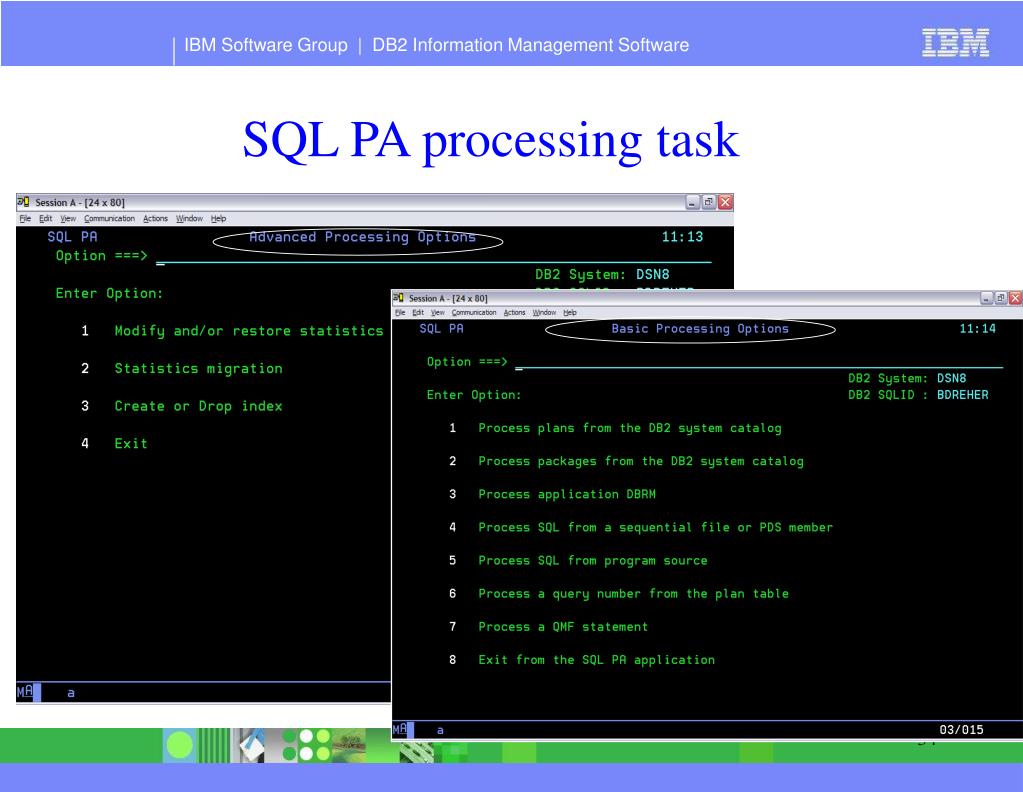Screen dimensions: 1023x792
Task: Select 'Exit' option in Advanced Processing Options
Action: click(131, 444)
